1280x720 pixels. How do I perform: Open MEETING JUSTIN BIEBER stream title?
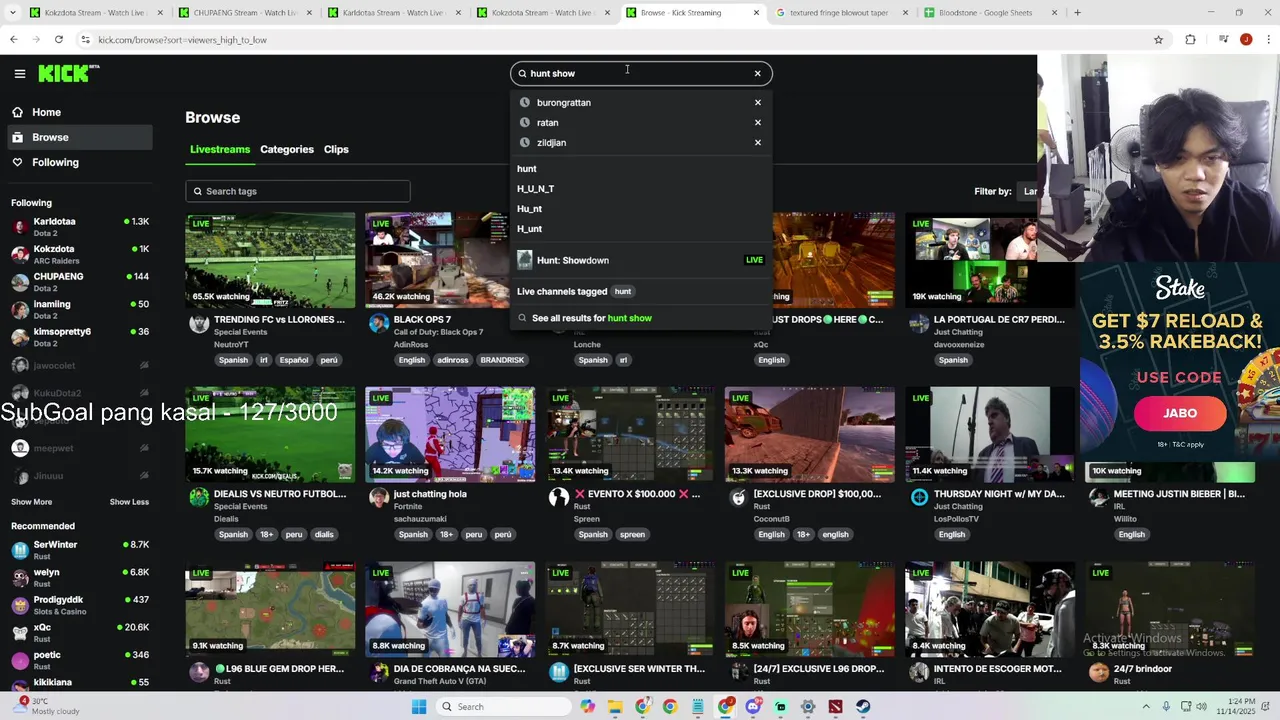[1179, 494]
